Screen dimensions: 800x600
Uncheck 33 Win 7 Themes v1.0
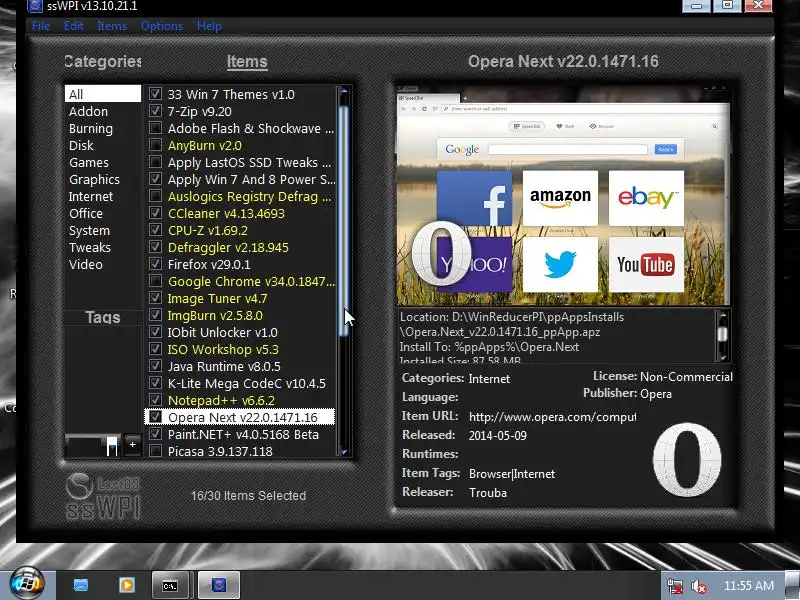tap(155, 94)
